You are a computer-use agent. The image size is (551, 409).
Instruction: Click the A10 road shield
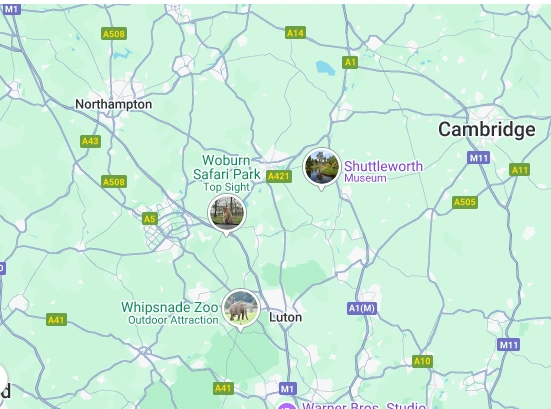[x=422, y=361]
